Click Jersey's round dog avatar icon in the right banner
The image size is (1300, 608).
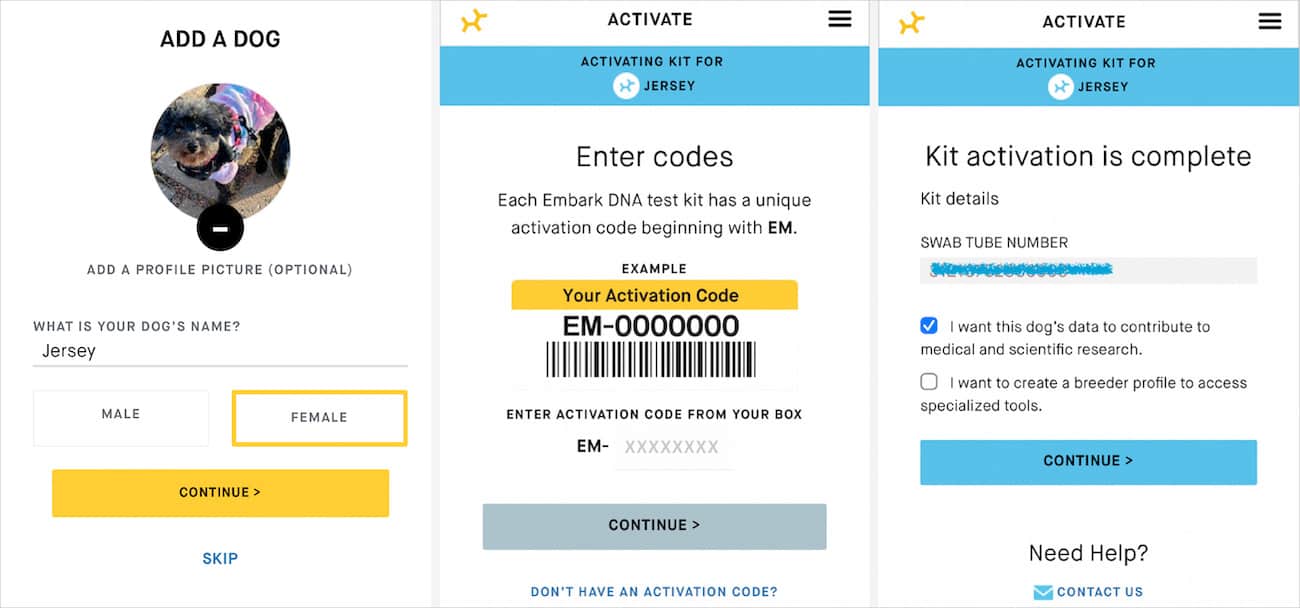(x=1061, y=87)
